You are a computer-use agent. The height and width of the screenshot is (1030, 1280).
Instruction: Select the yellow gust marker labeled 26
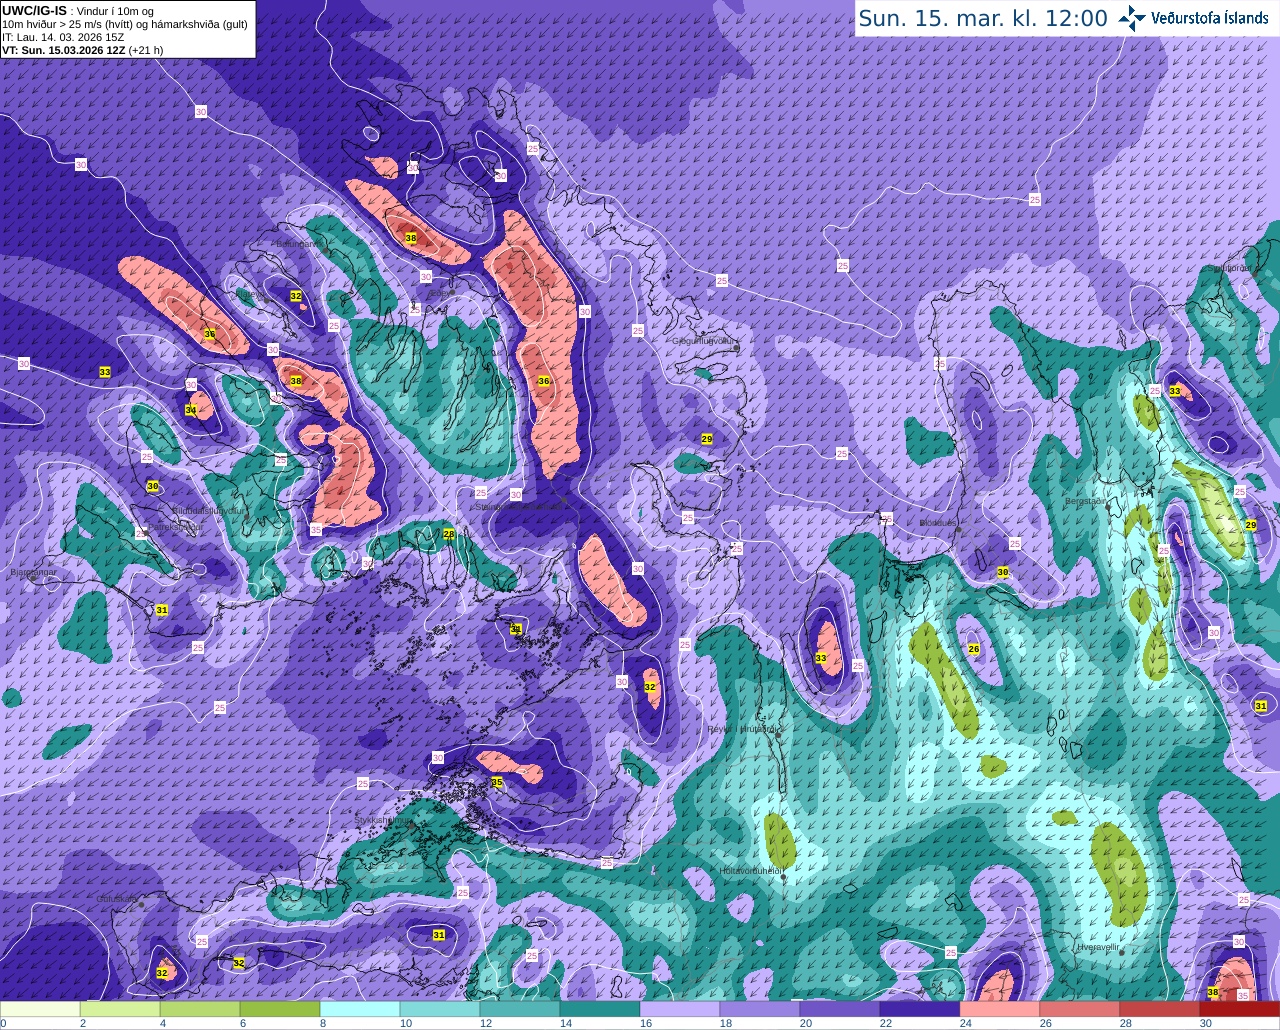click(x=974, y=649)
